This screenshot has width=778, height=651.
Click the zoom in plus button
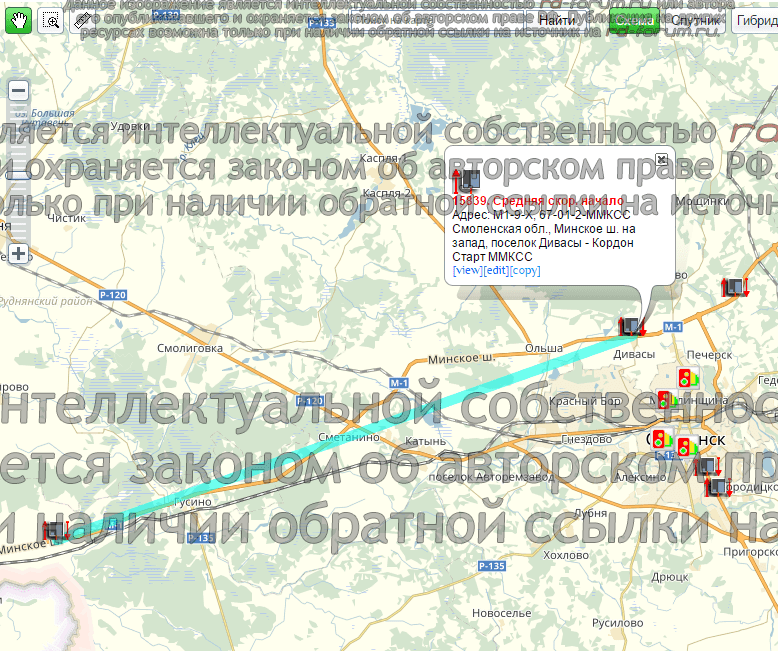coord(18,254)
